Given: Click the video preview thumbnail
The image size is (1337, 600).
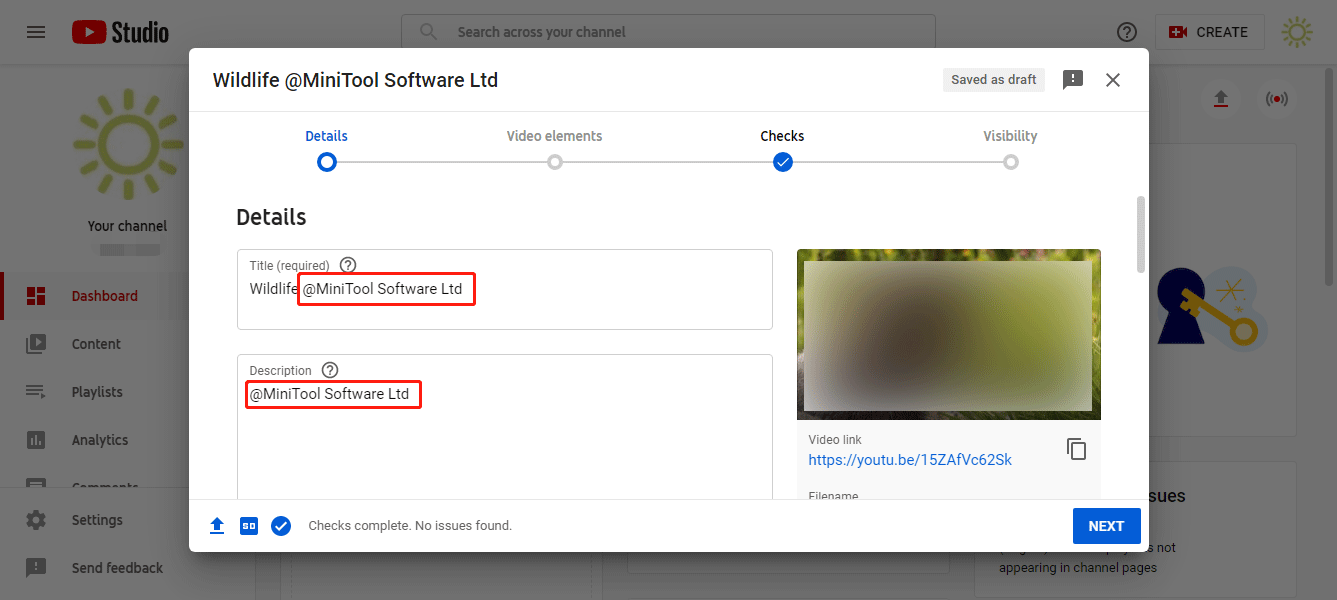Looking at the screenshot, I should click(948, 334).
